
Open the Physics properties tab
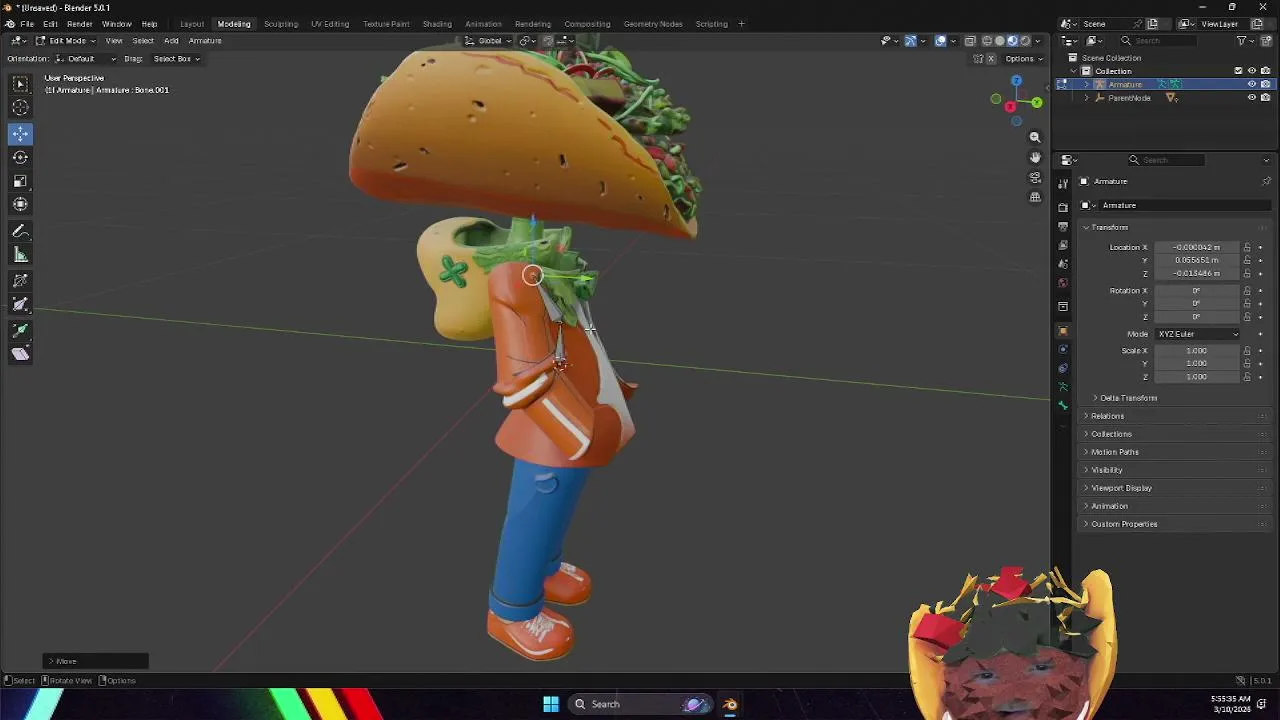point(1063,349)
